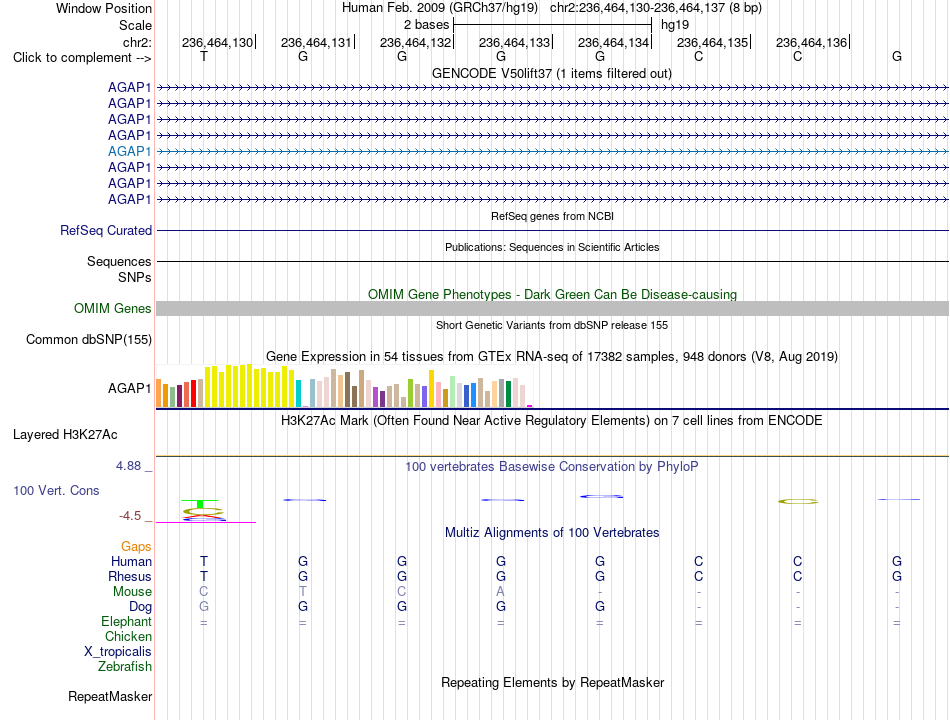This screenshot has width=950, height=720.
Task: Click the chr2 236,464,133 position marker
Action: coord(515,42)
